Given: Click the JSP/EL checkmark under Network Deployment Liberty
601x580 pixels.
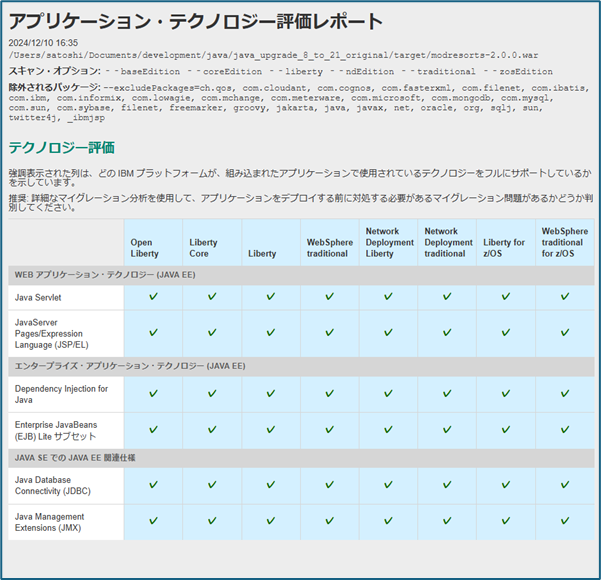Looking at the screenshot, I should 388,332.
